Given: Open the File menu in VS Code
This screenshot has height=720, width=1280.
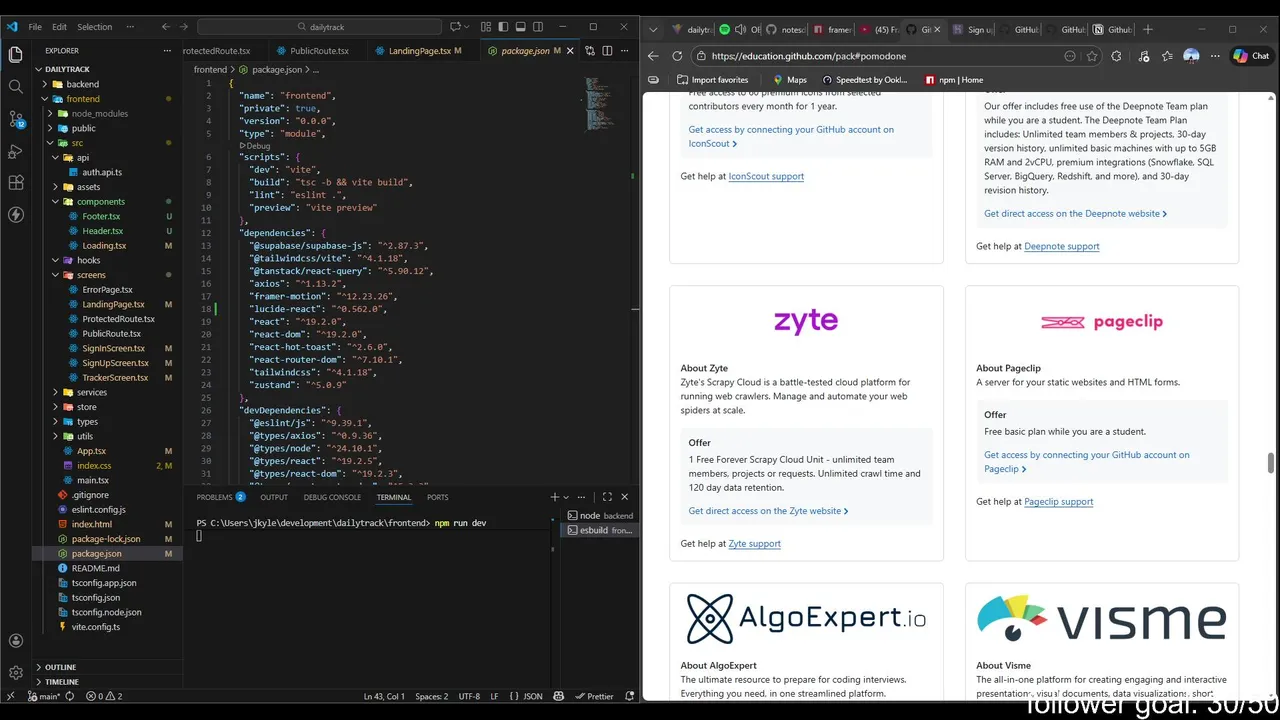Looking at the screenshot, I should click(x=35, y=27).
